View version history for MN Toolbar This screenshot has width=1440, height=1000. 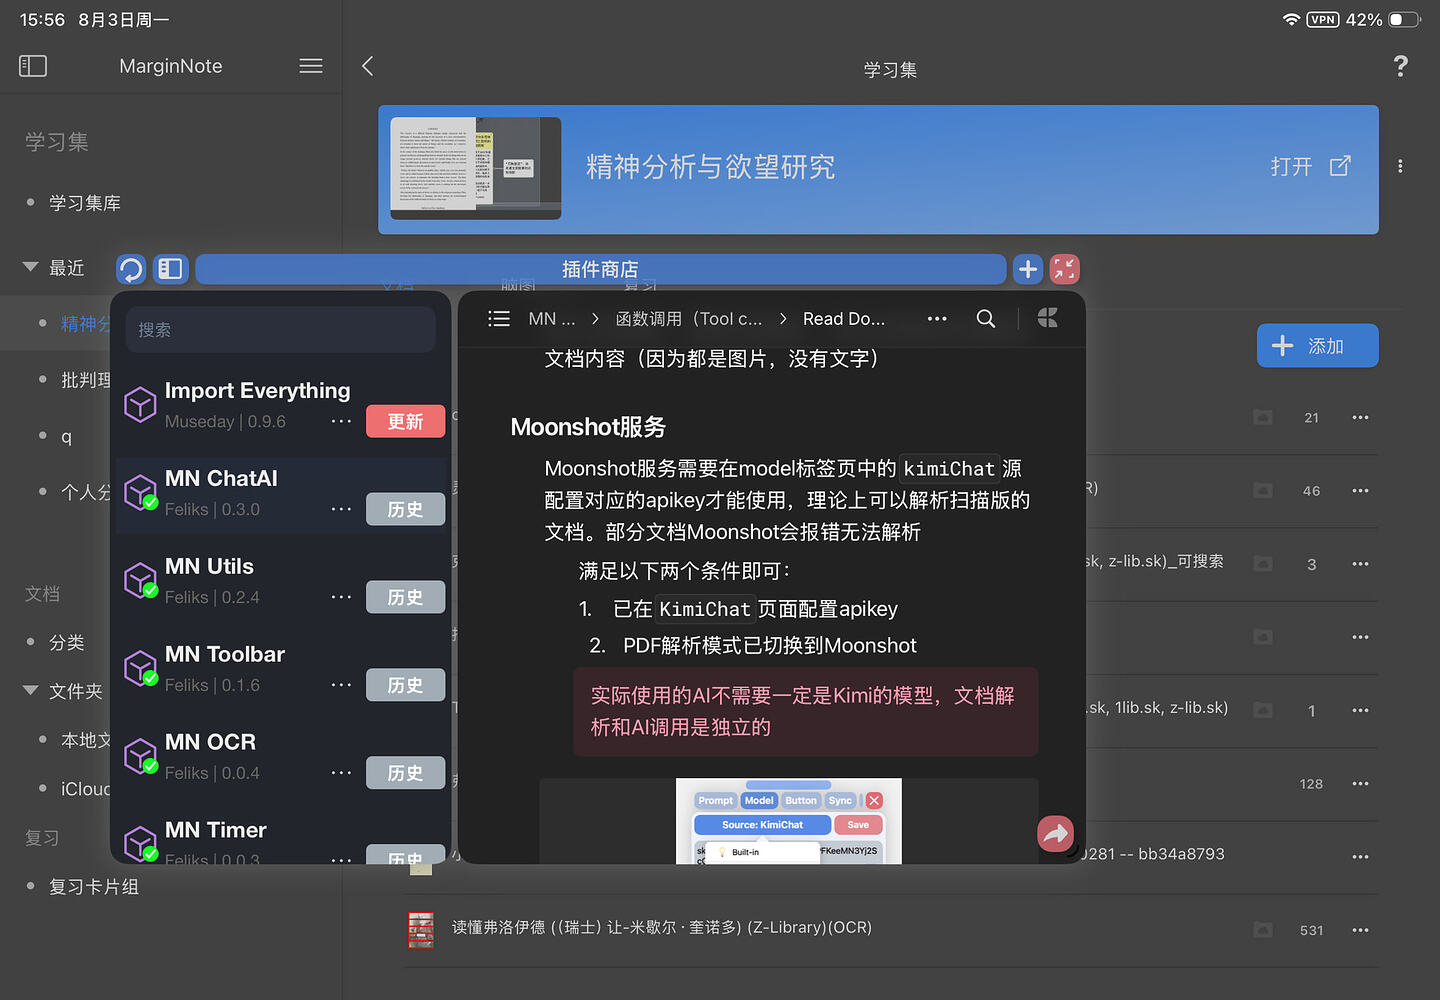[405, 686]
